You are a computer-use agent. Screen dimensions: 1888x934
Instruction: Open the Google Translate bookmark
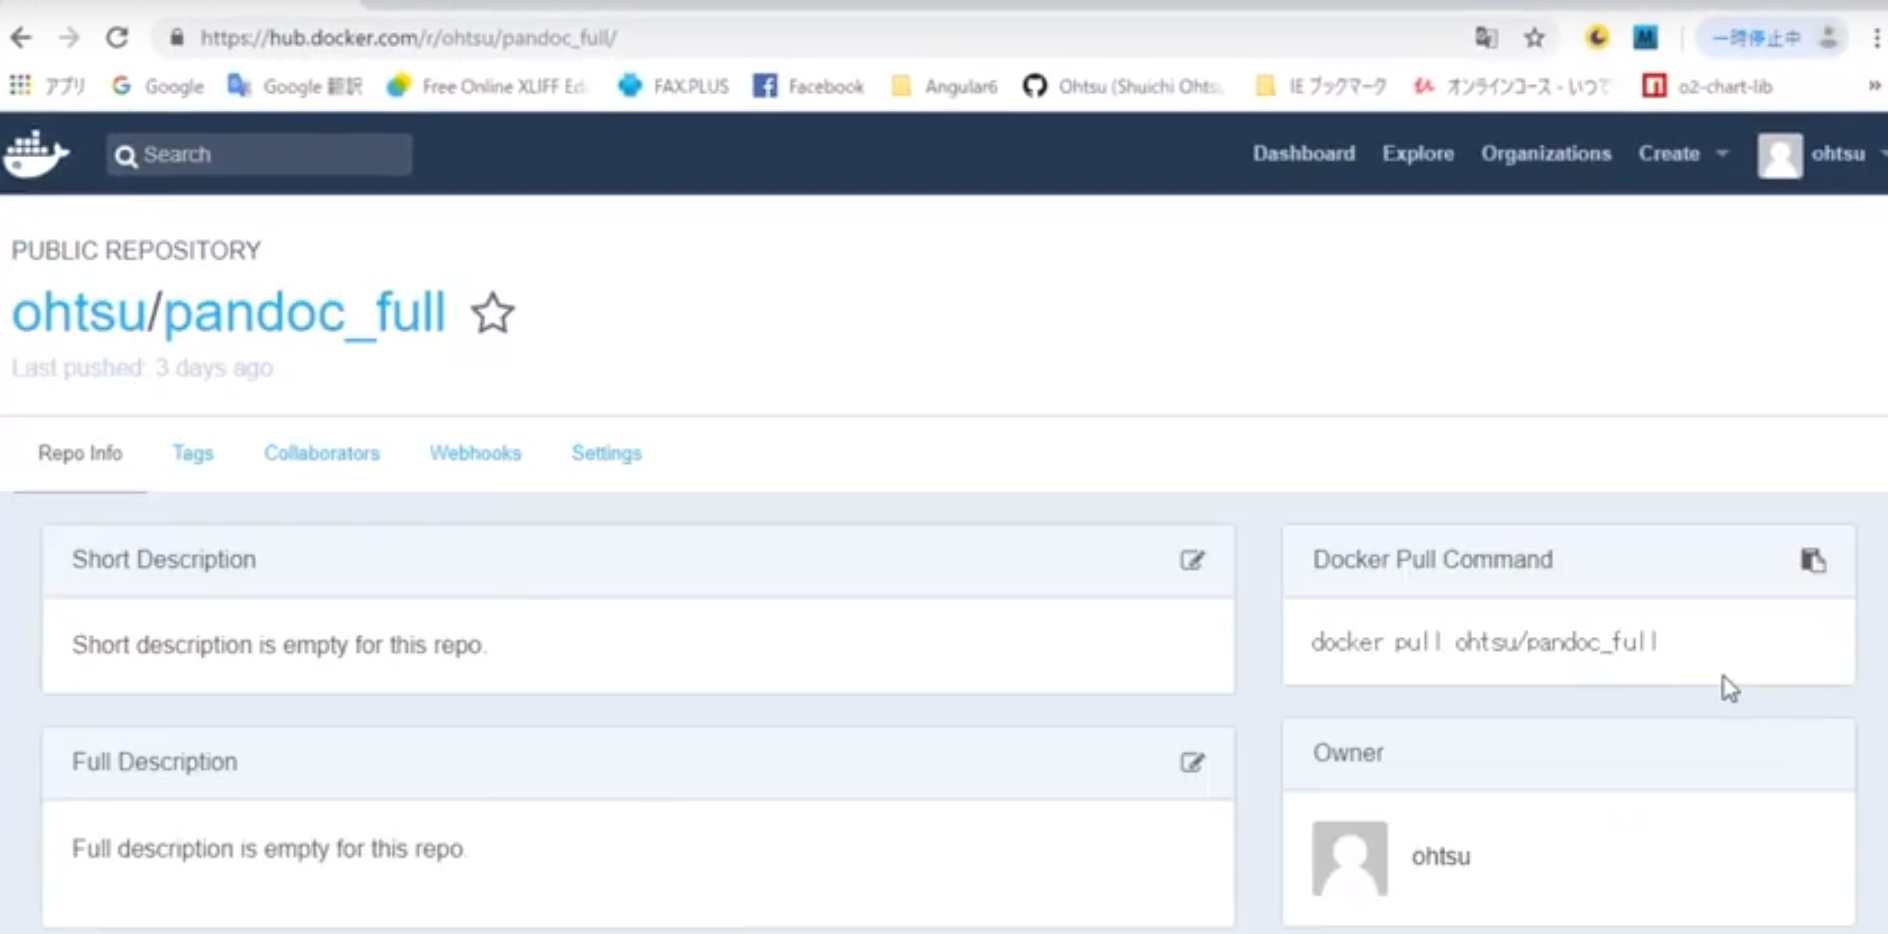coord(294,86)
